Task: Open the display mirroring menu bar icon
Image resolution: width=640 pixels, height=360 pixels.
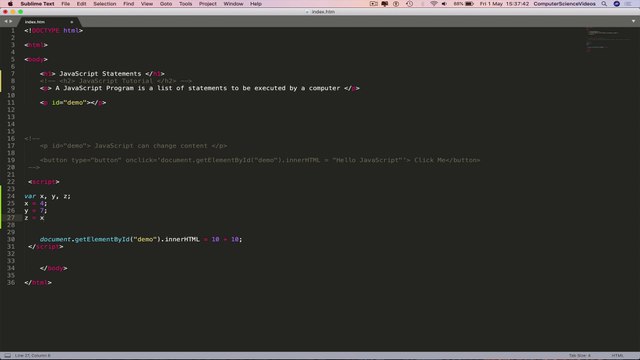Action: coord(385,4)
